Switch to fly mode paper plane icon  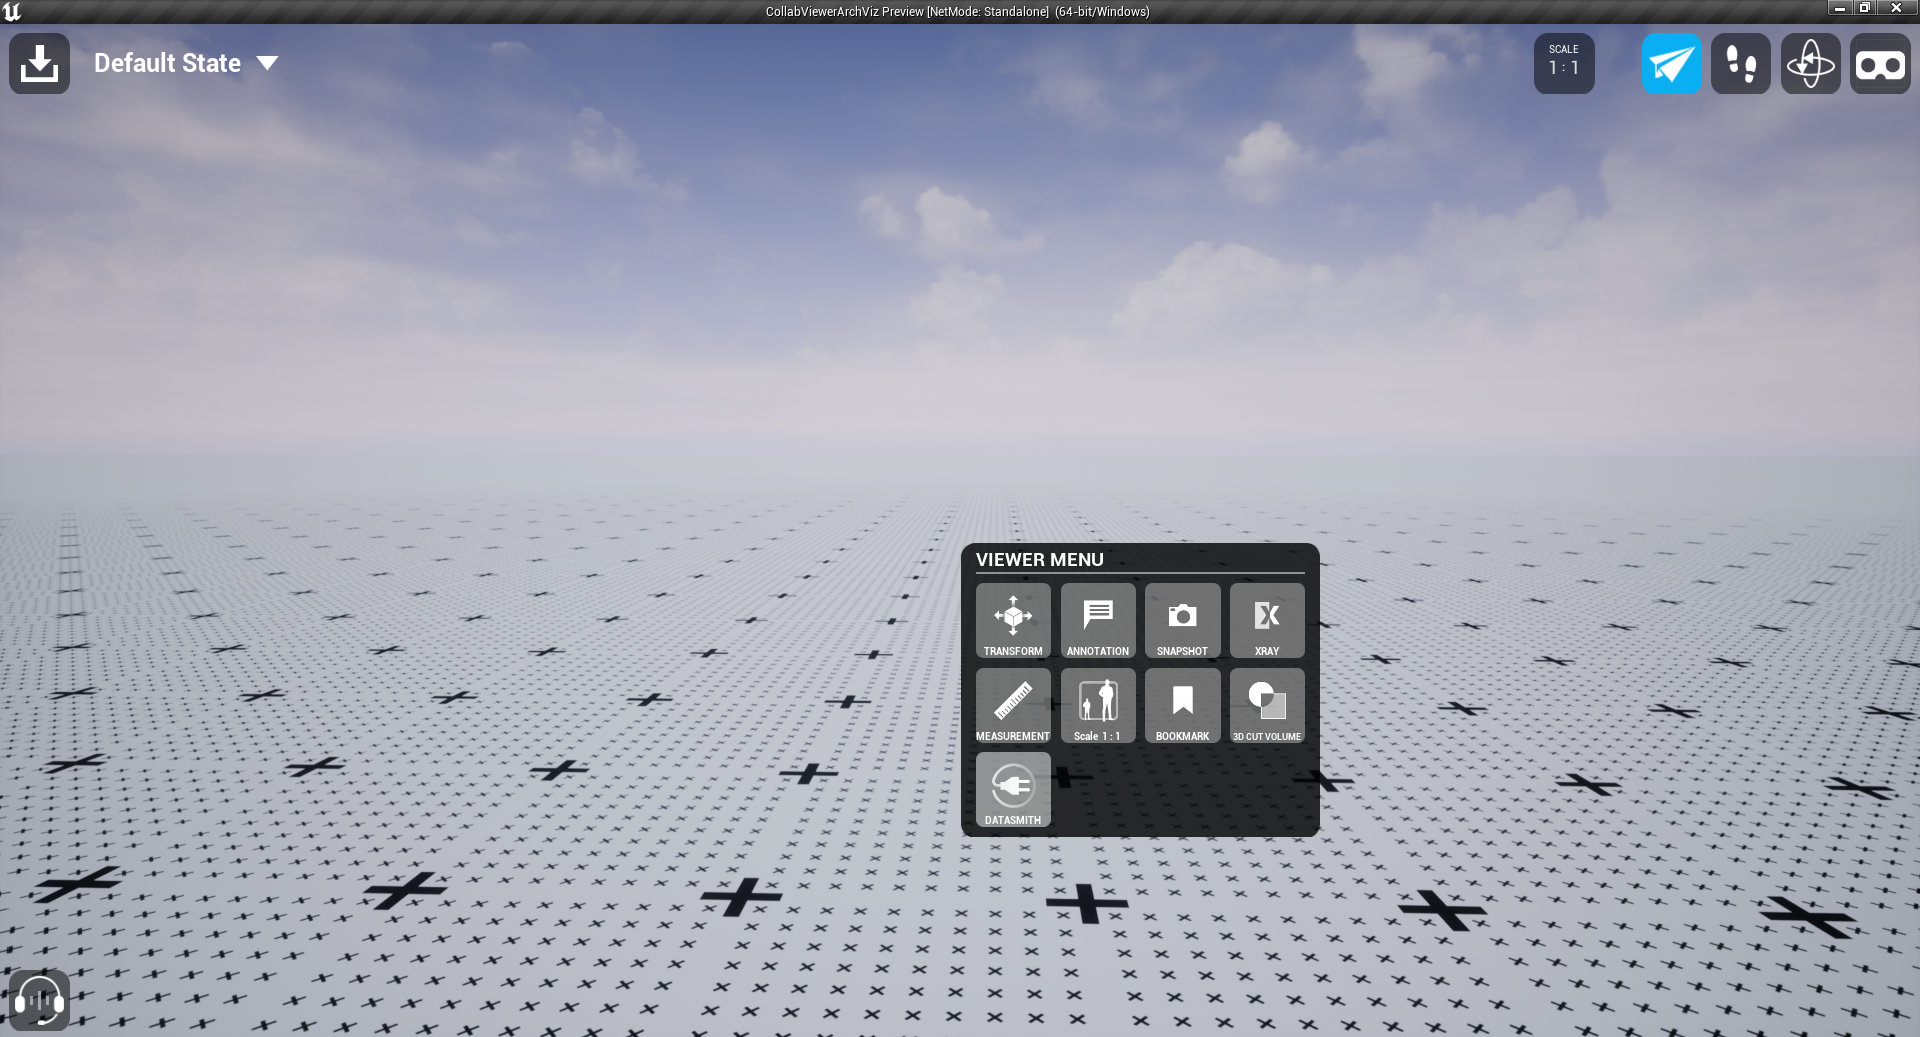coord(1671,64)
